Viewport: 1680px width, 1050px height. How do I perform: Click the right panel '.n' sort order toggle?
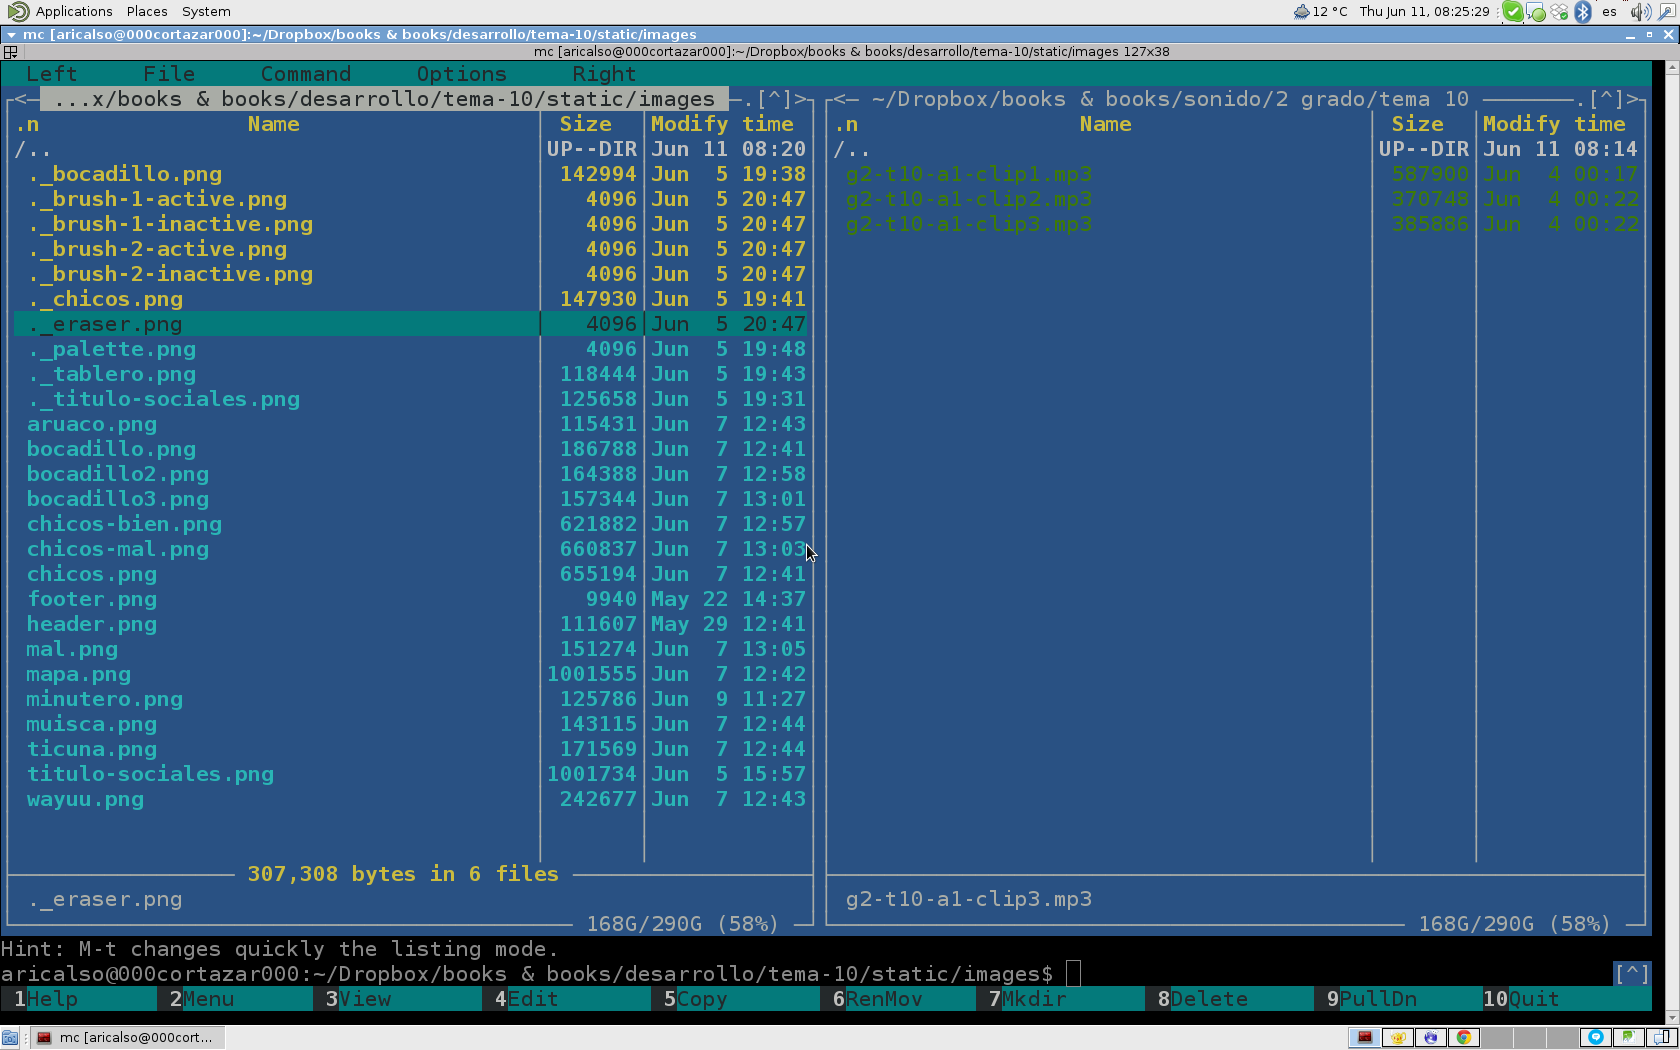pos(846,124)
